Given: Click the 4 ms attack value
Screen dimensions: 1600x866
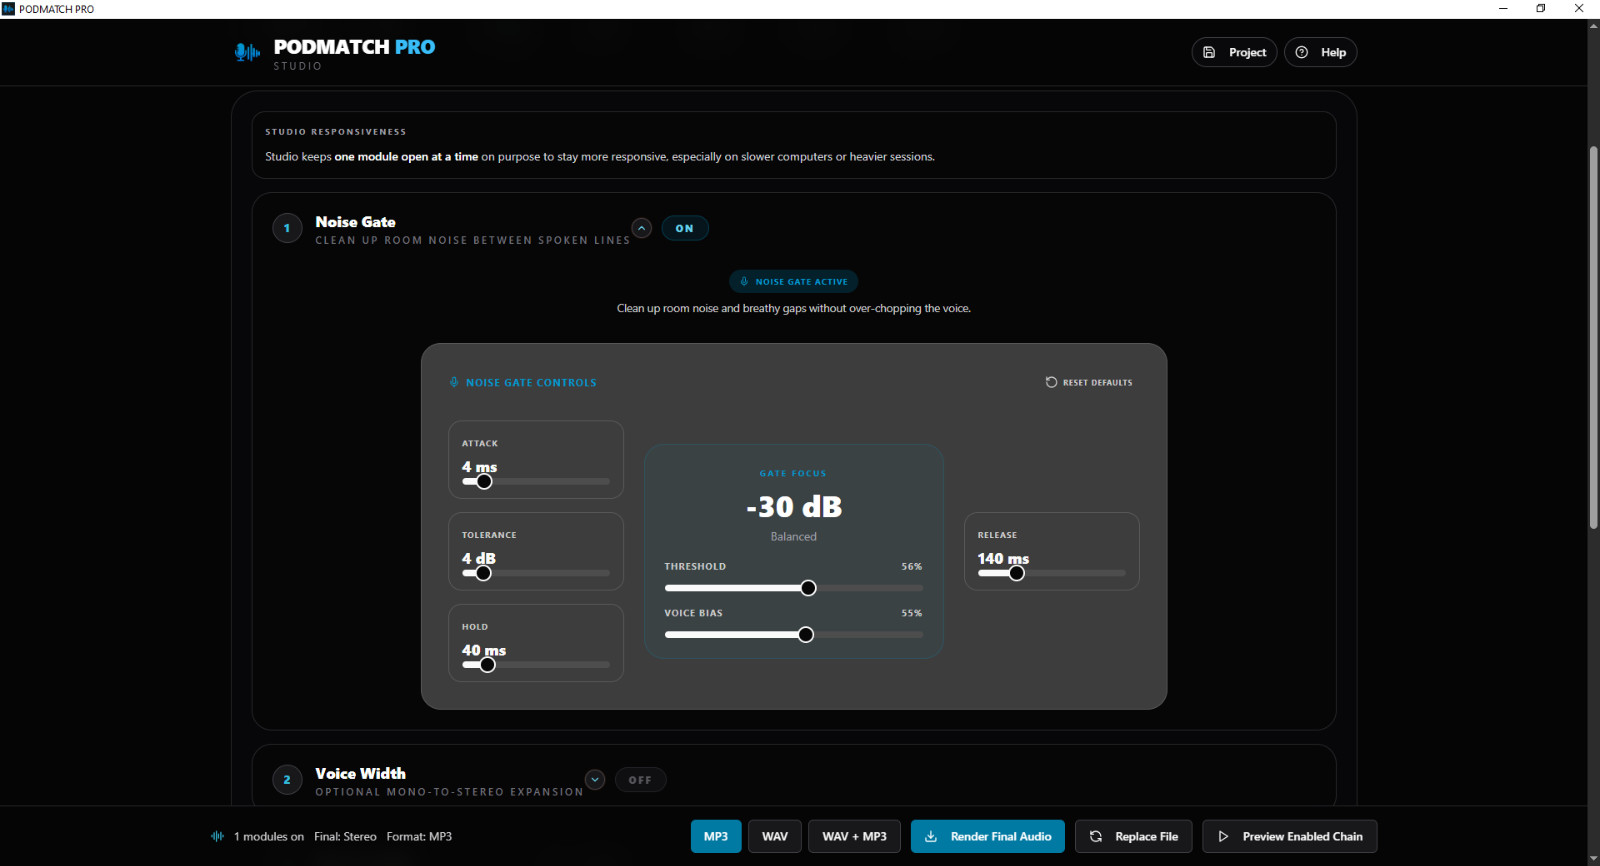Looking at the screenshot, I should click(479, 467).
